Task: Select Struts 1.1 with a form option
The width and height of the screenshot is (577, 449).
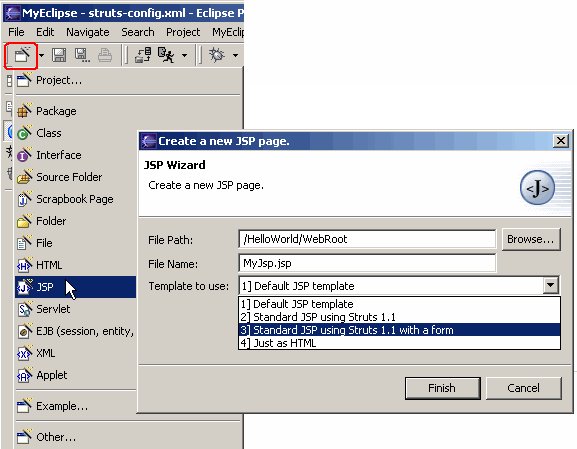Action: [x=399, y=330]
